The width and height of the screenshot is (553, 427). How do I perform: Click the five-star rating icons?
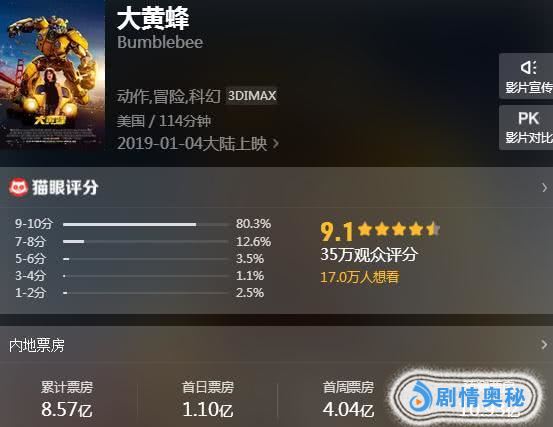(399, 229)
